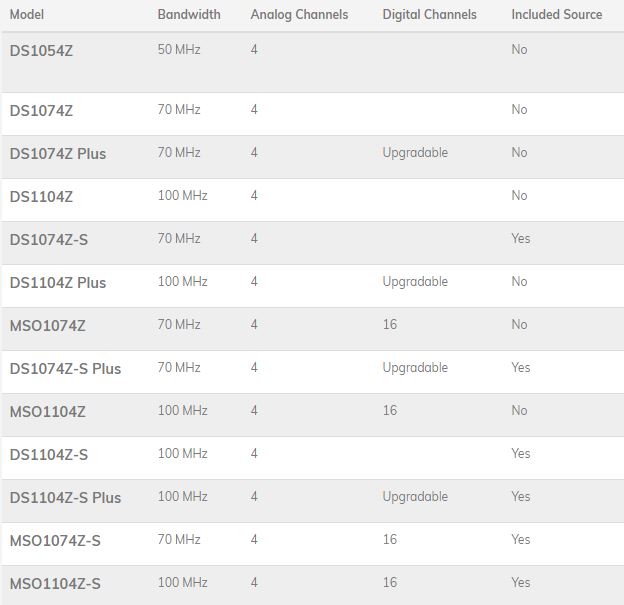Screen dimensions: 624x605
Task: Select the DS1054Z model name
Action: click(41, 51)
